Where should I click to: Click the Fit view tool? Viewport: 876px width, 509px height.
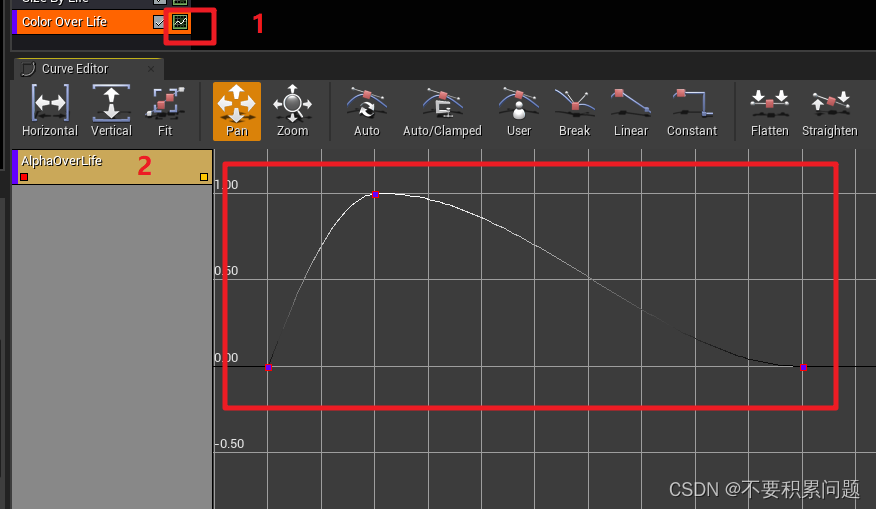[x=165, y=111]
